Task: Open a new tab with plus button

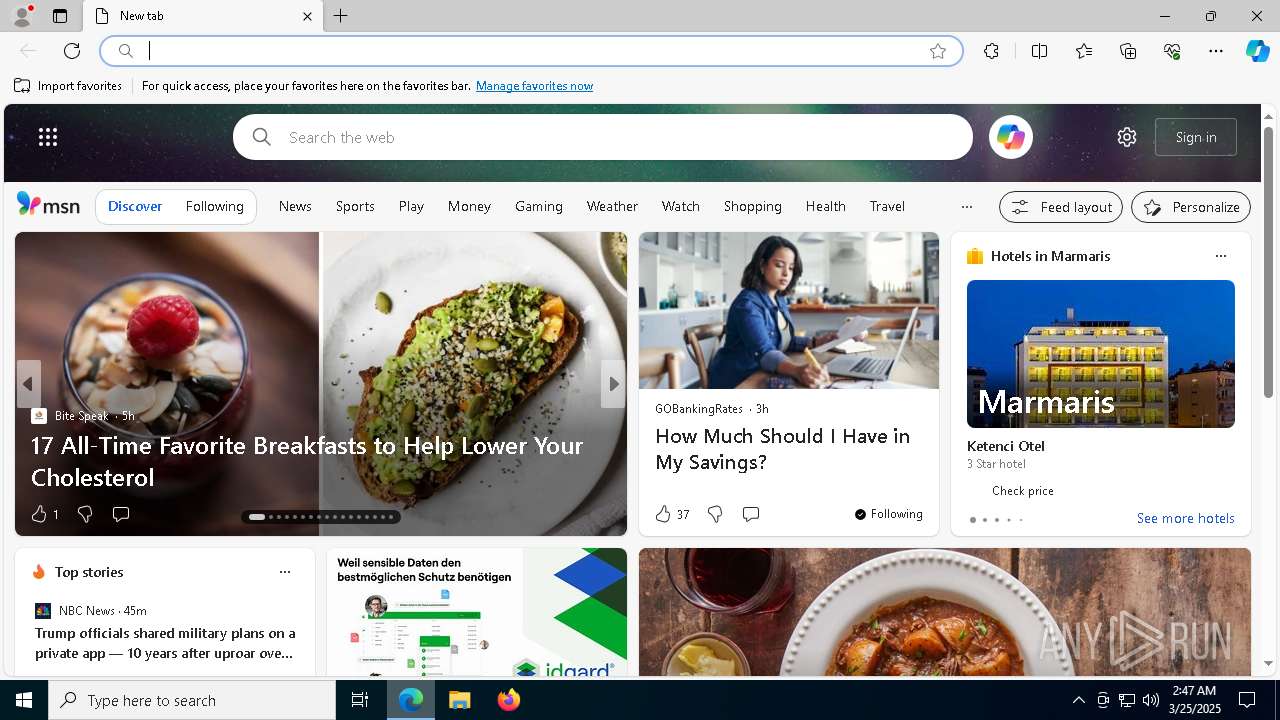Action: click(340, 16)
